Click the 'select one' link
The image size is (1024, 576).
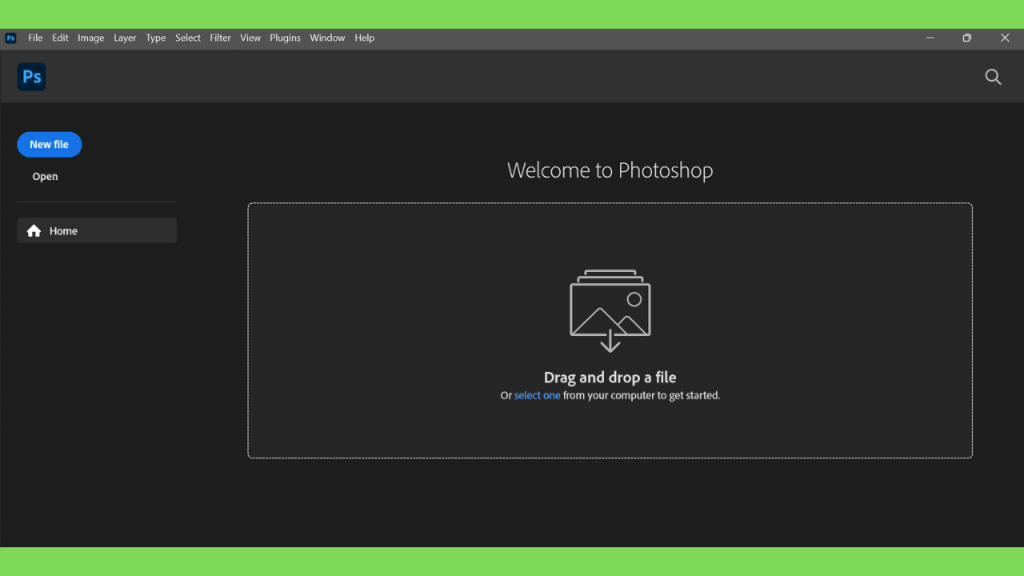tap(537, 395)
